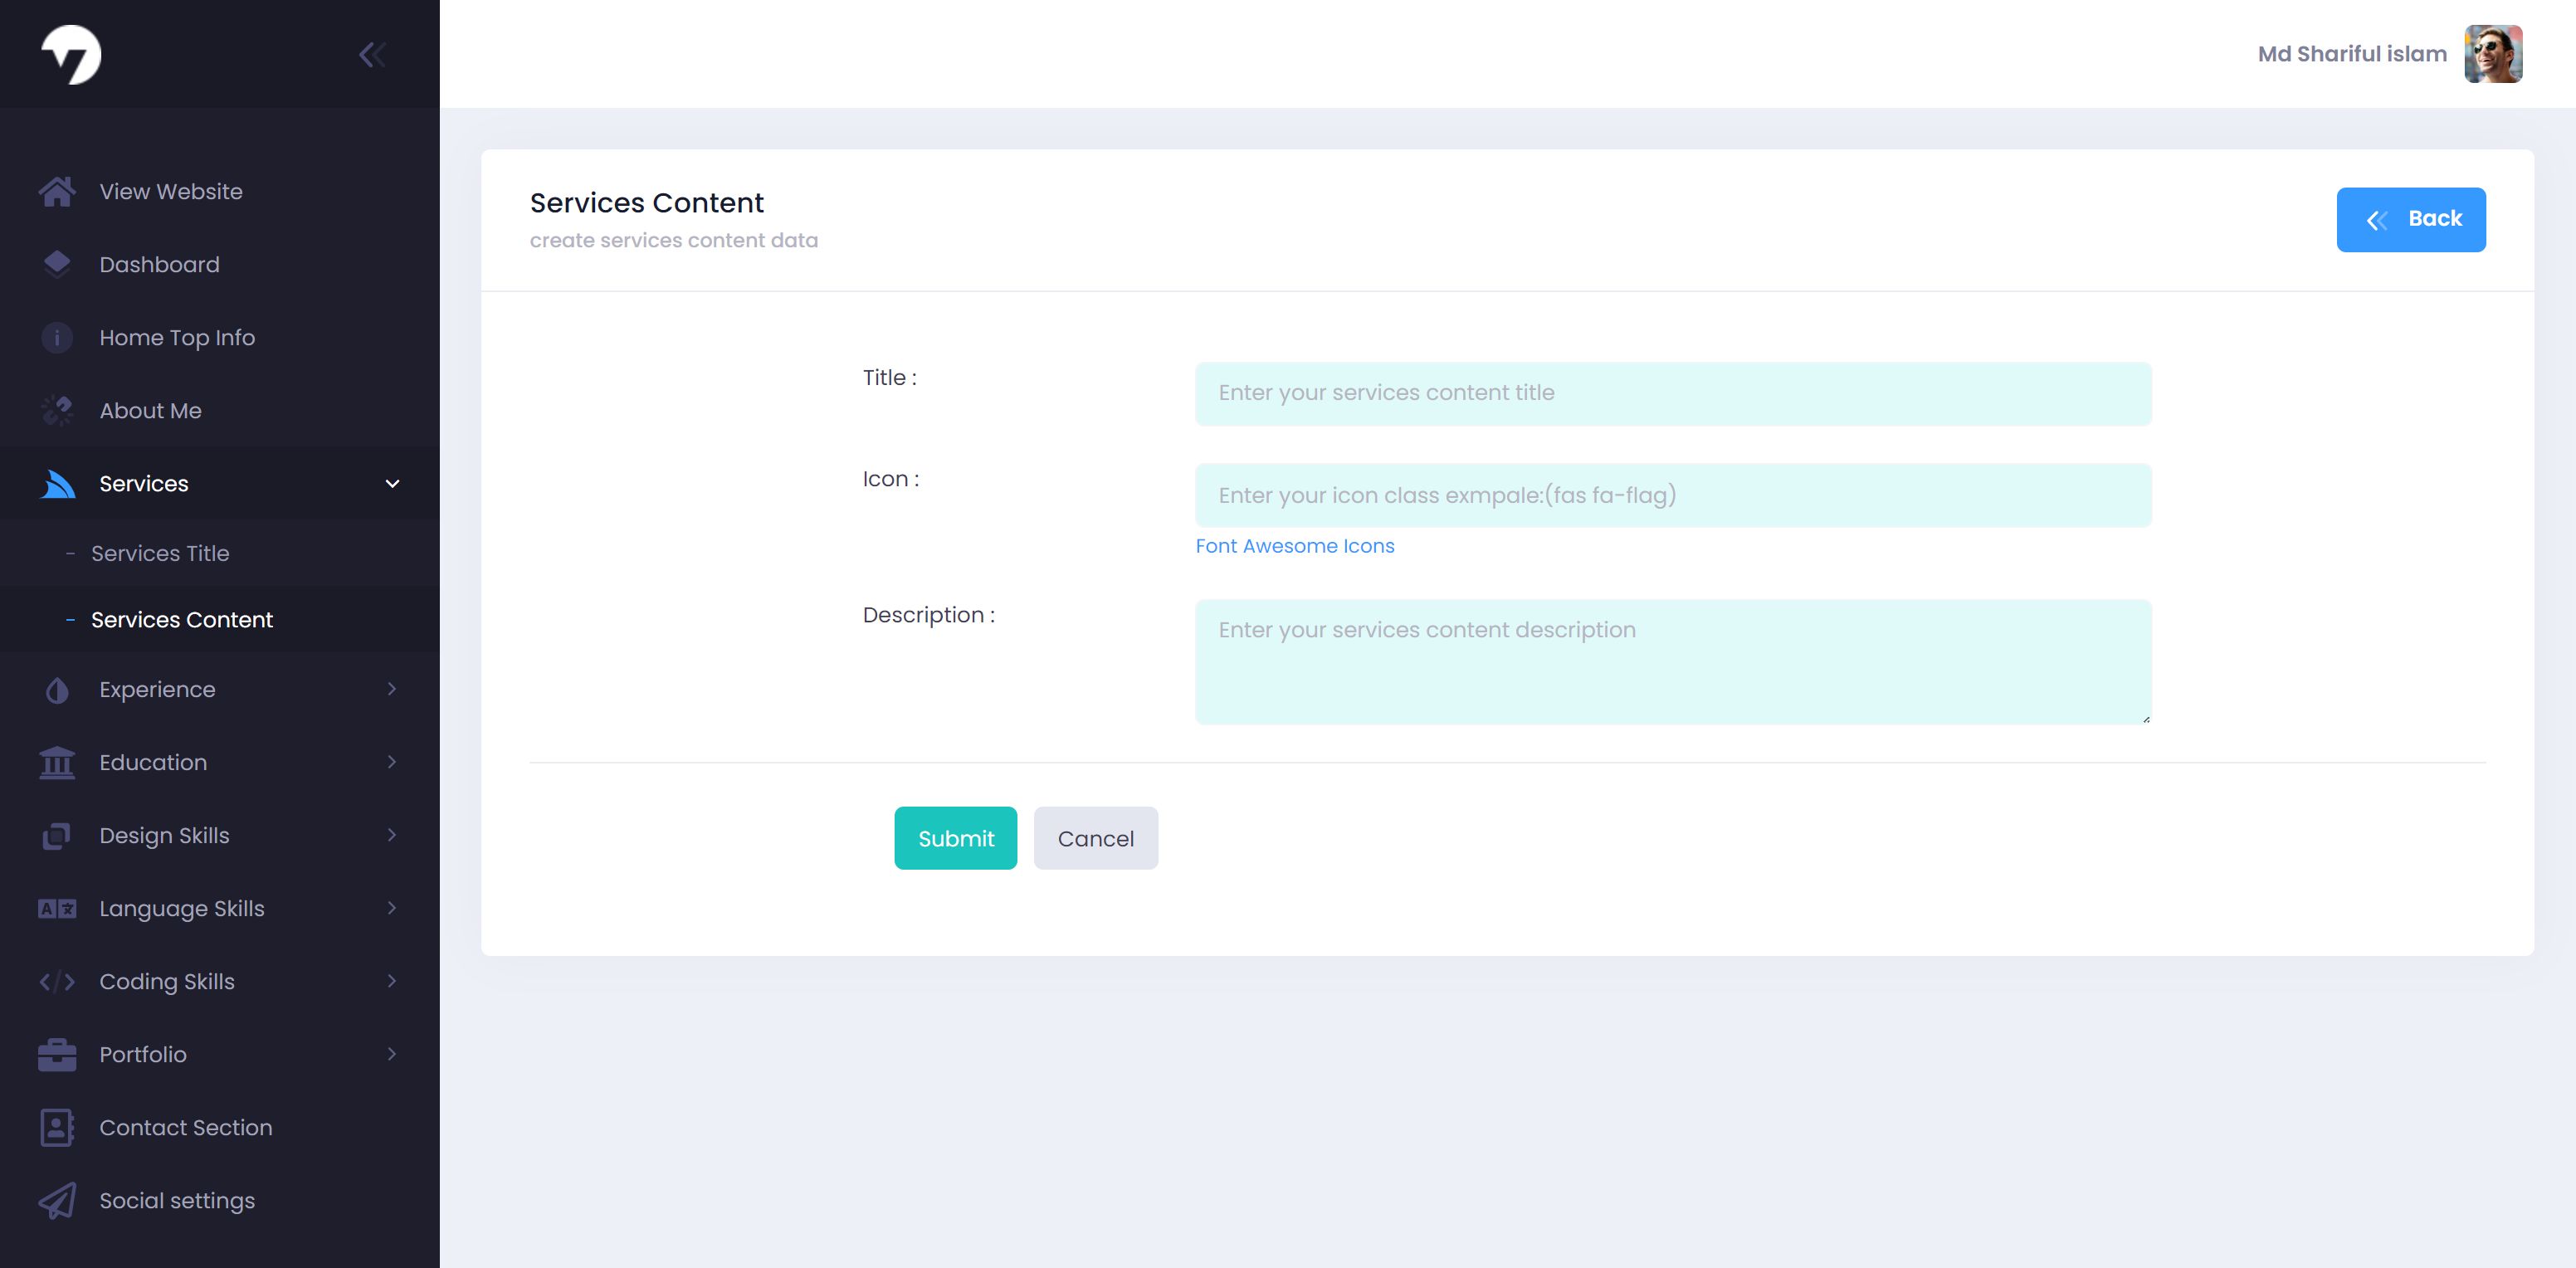Viewport: 2576px width, 1268px height.
Task: Click the View Website home icon
Action: coord(57,191)
